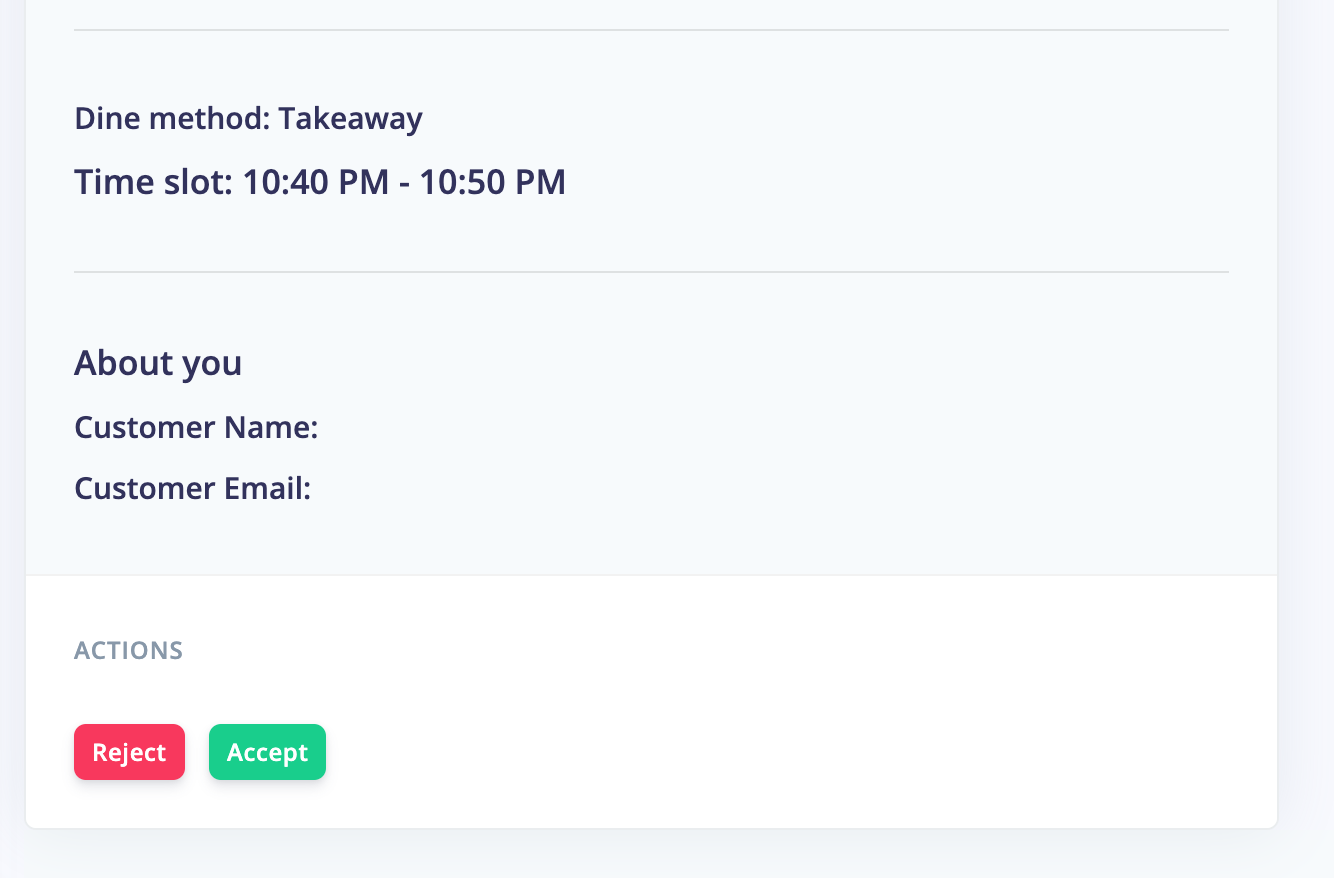Screen dimensions: 1334x878
Task: Click the divider line above About you
Action: 651,271
